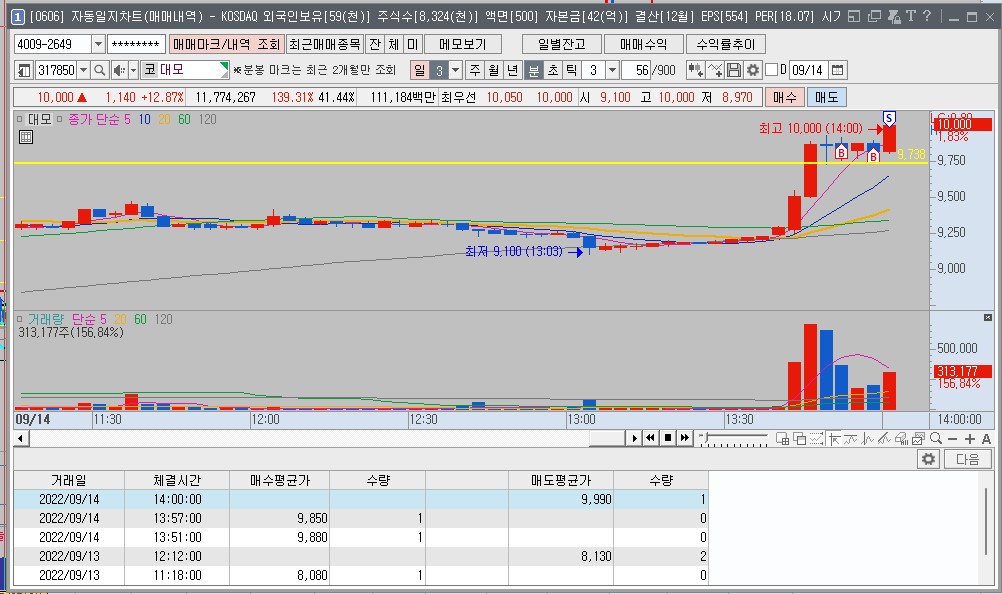The width and height of the screenshot is (1002, 594).
Task: Play chart replay forward
Action: [x=634, y=438]
